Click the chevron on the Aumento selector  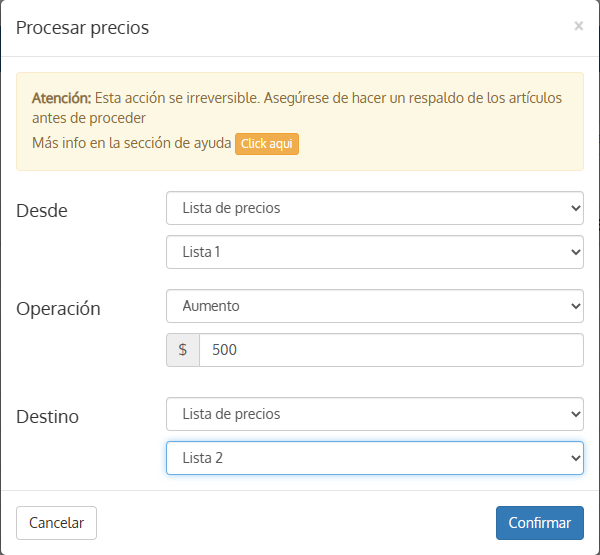click(x=575, y=306)
